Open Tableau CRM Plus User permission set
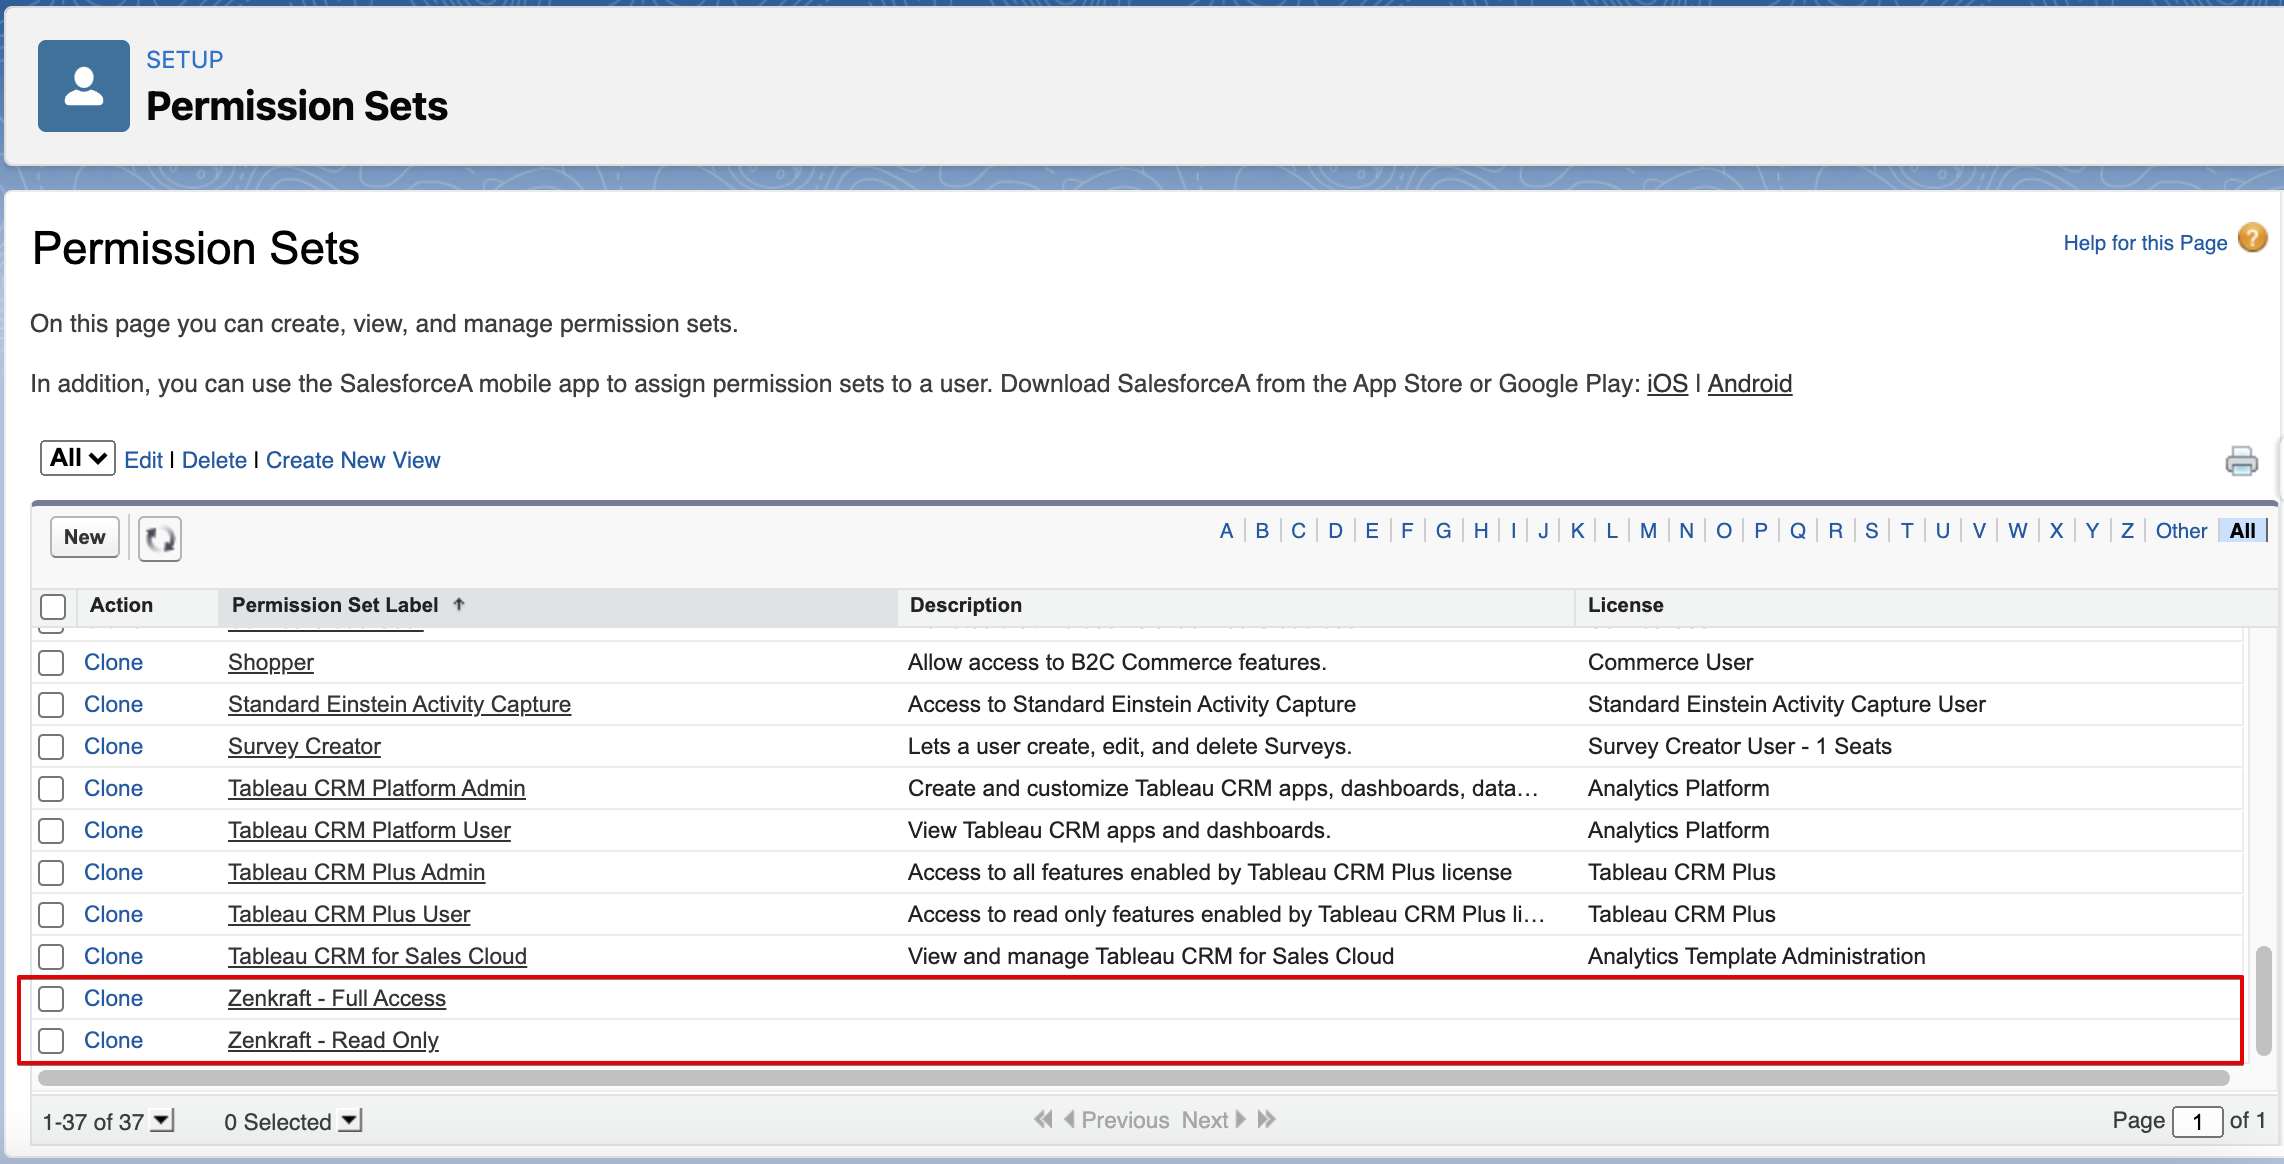This screenshot has height=1164, width=2284. pyautogui.click(x=349, y=915)
